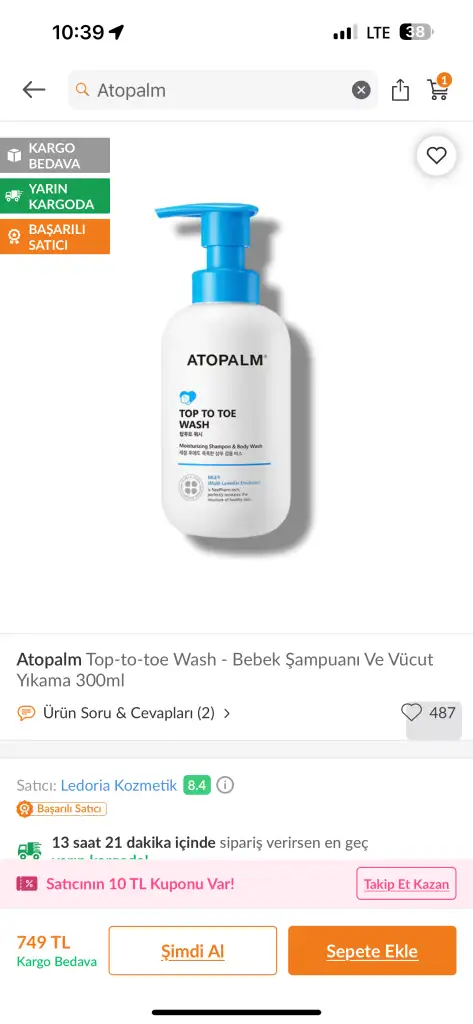Screen dimensions: 473x1024
Task: Show seller info via the info icon
Action: tap(225, 785)
